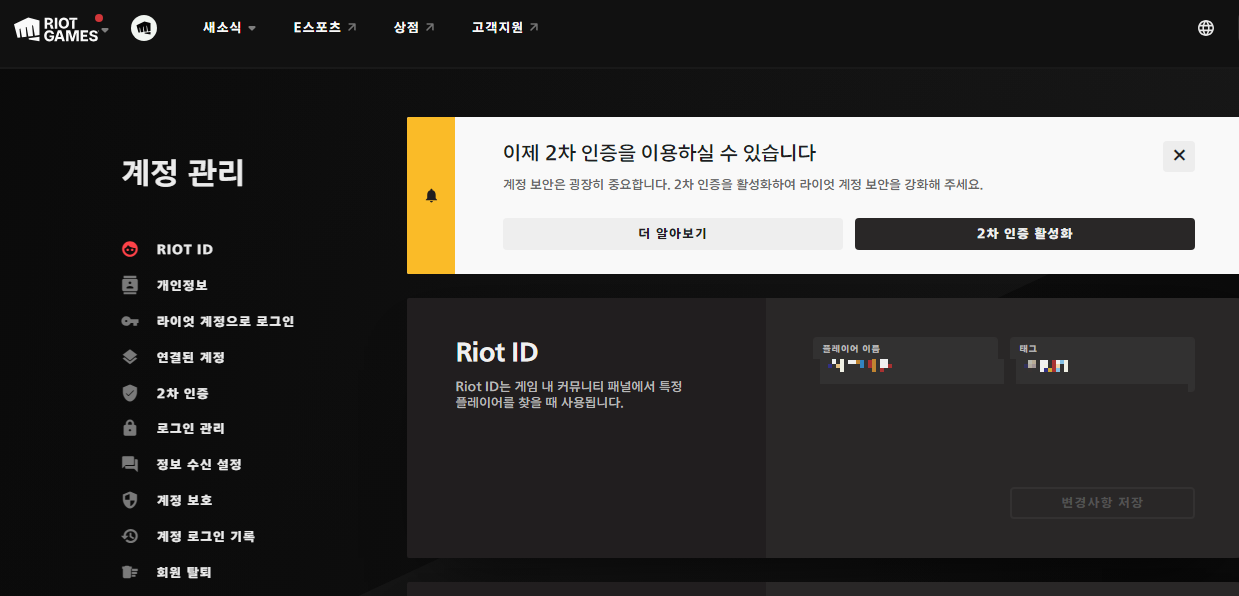Click the padlock icon beside 로그인 관리

[130, 428]
